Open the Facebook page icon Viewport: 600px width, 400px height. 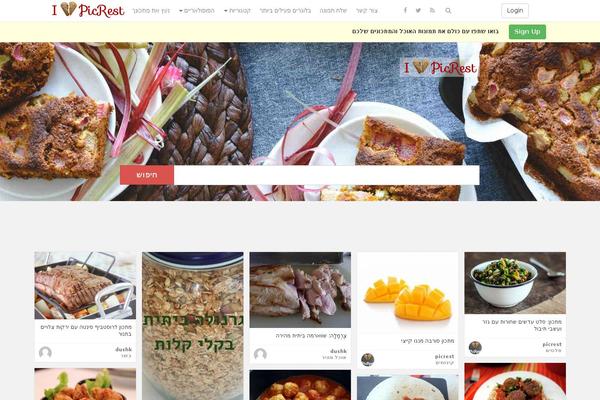[405, 10]
